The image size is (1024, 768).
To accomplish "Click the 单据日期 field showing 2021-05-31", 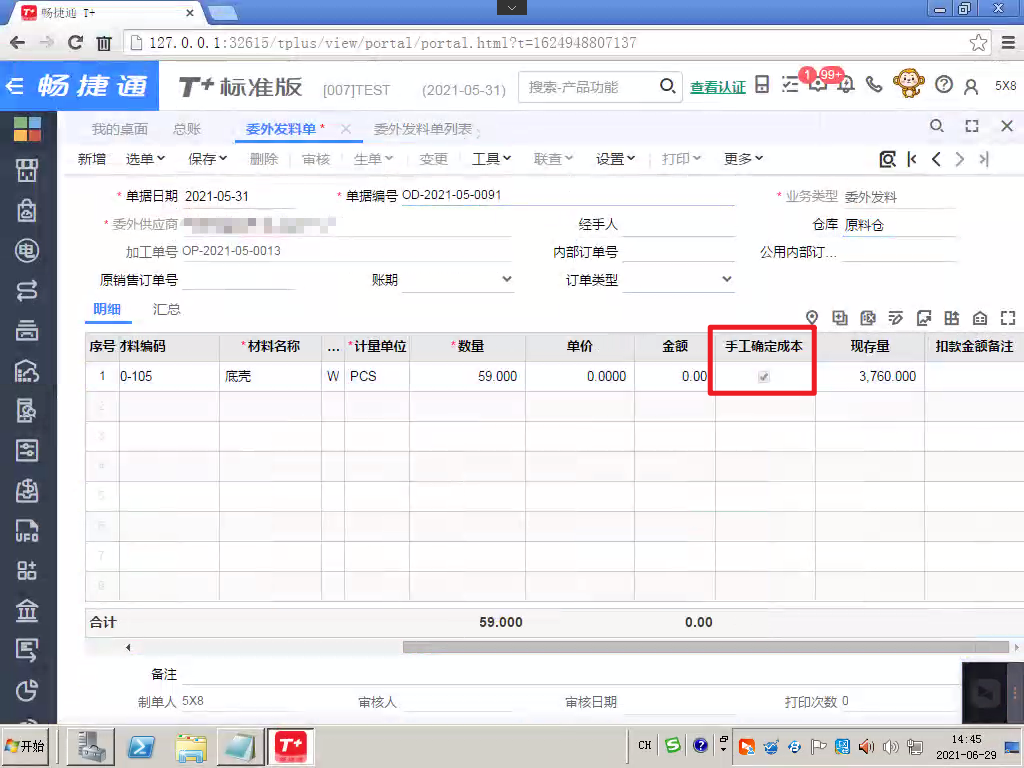I will [x=239, y=196].
